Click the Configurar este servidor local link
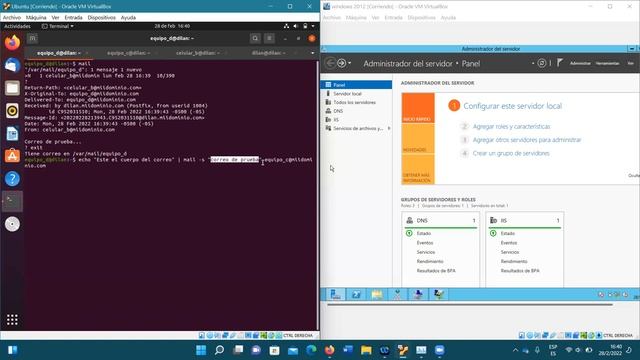The image size is (640, 360). click(x=513, y=106)
